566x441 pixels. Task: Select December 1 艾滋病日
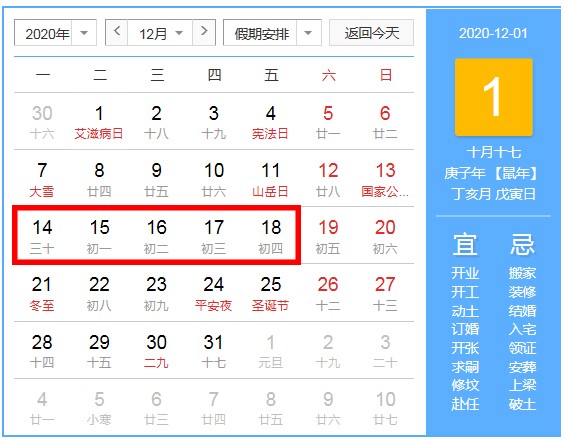[x=99, y=122]
